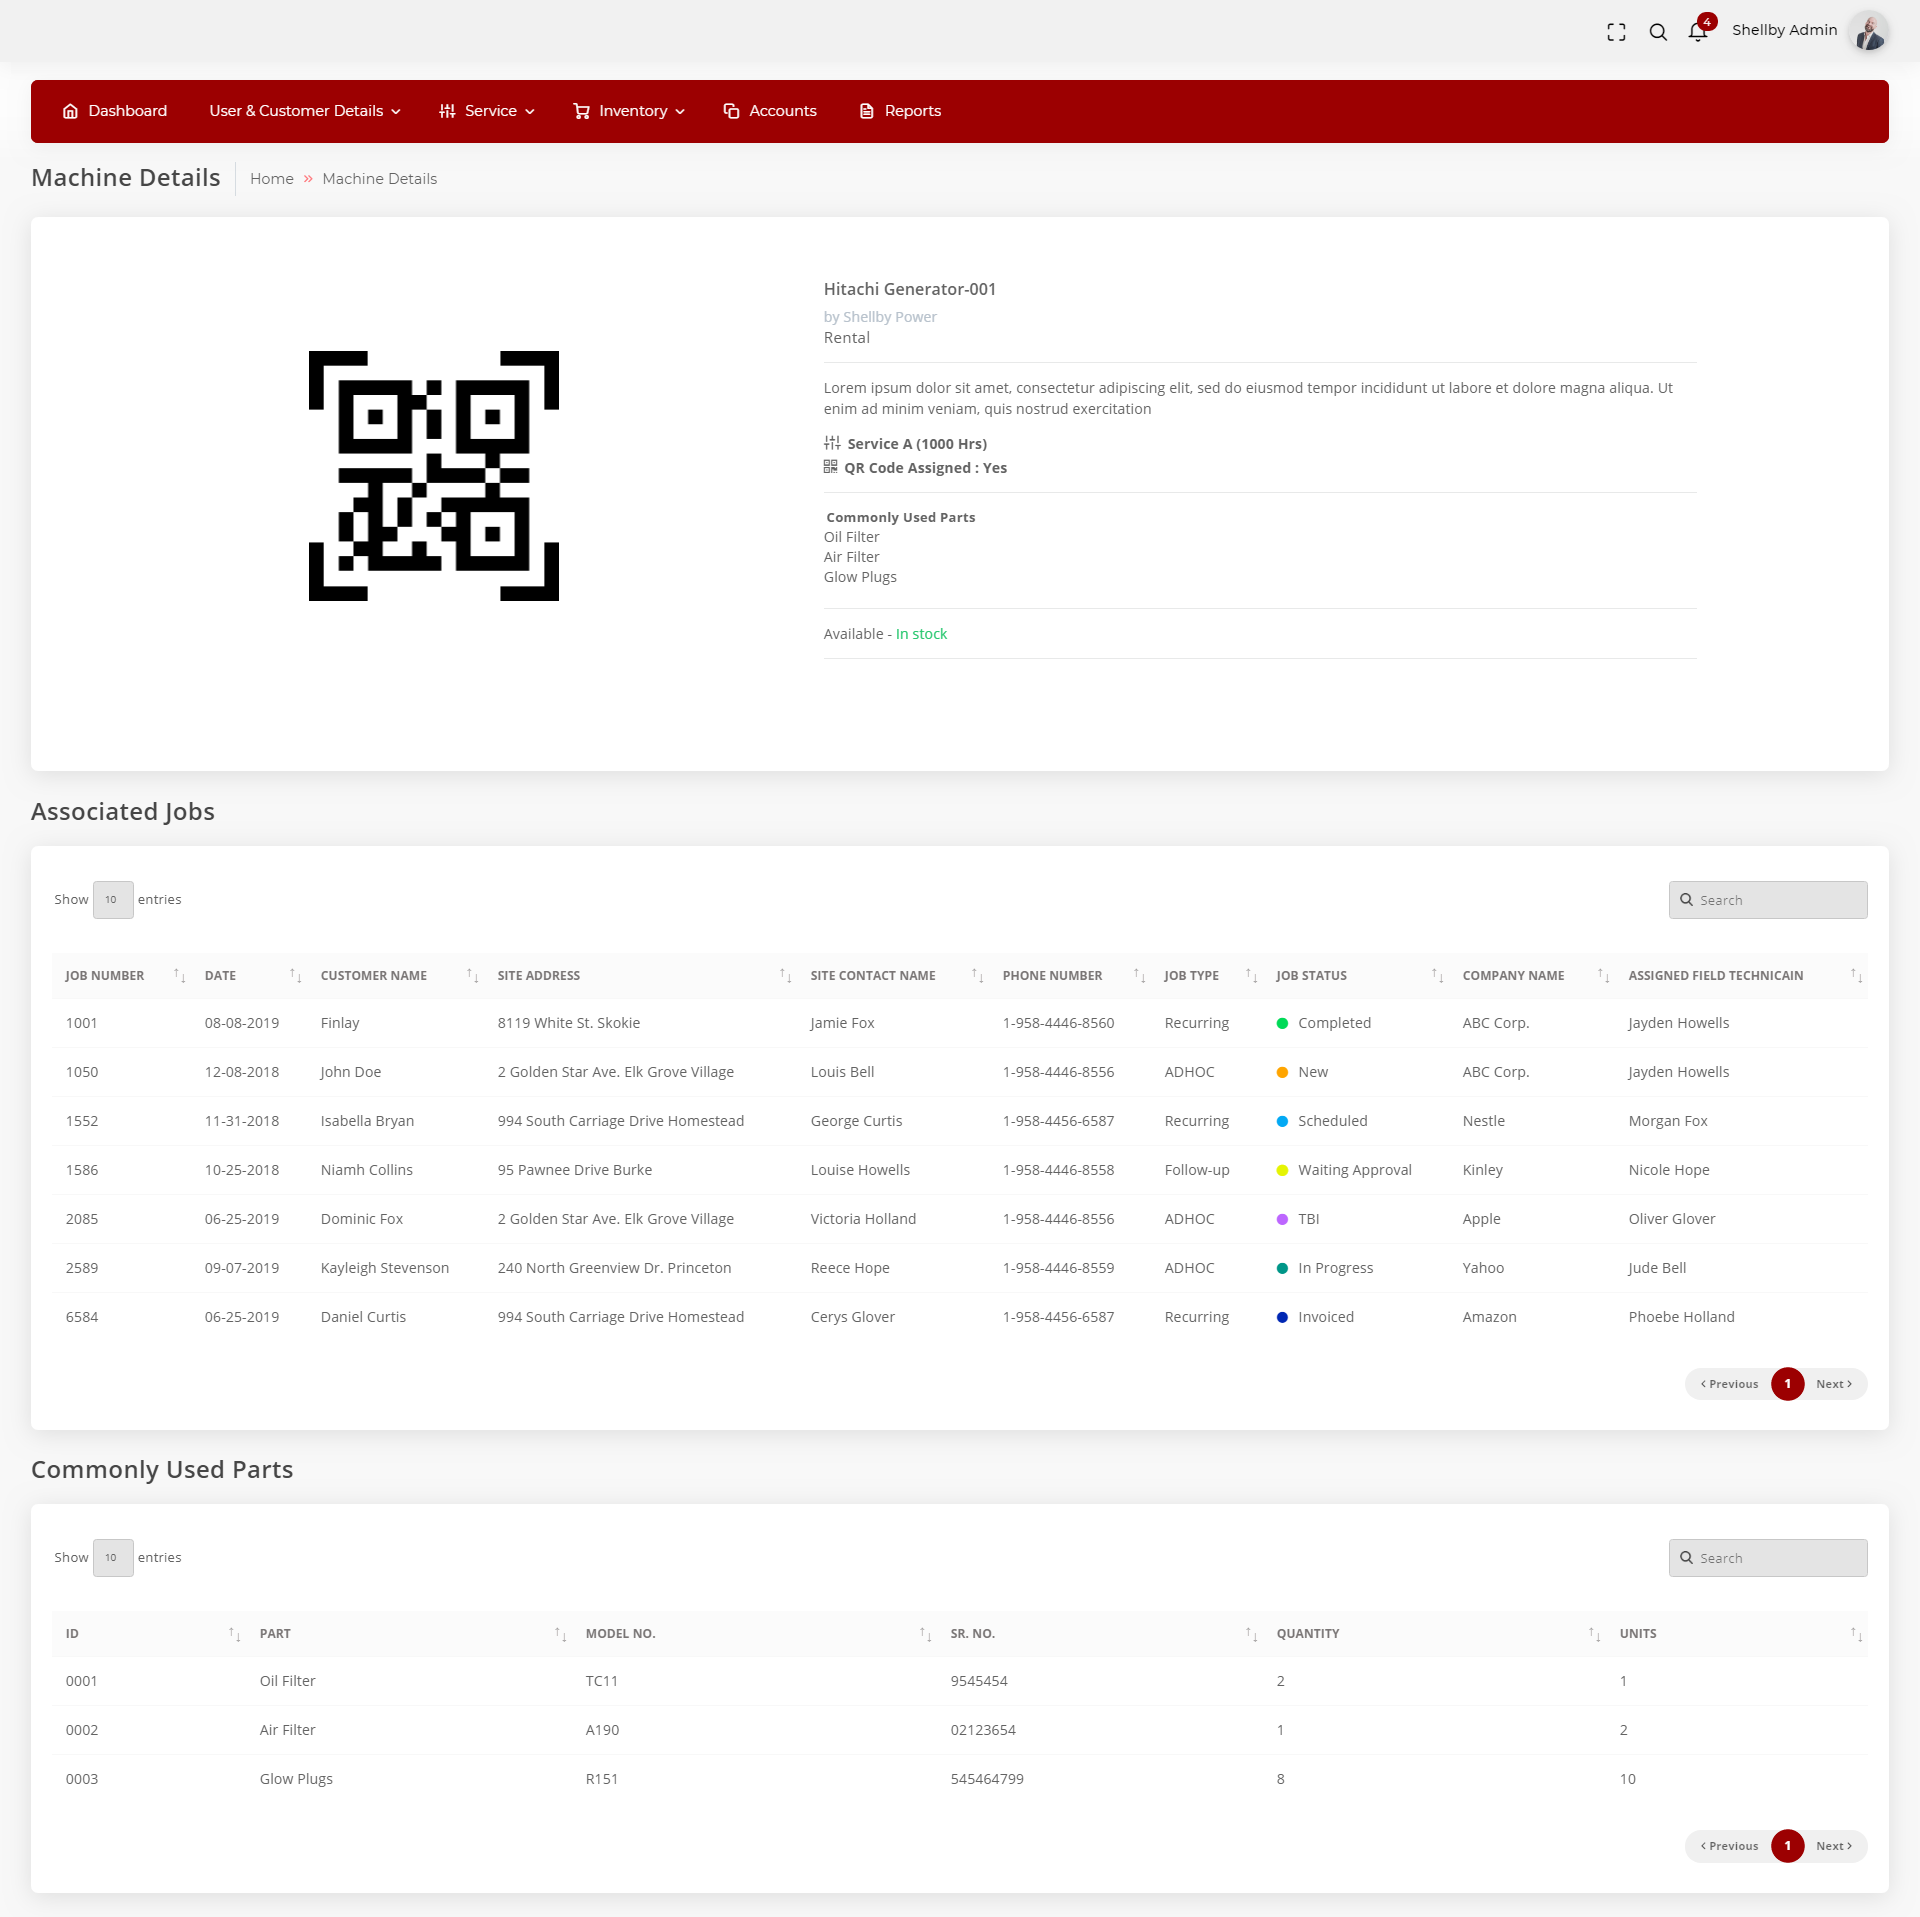The image size is (1920, 1917).
Task: Expand the Inventory menu
Action: [x=629, y=111]
